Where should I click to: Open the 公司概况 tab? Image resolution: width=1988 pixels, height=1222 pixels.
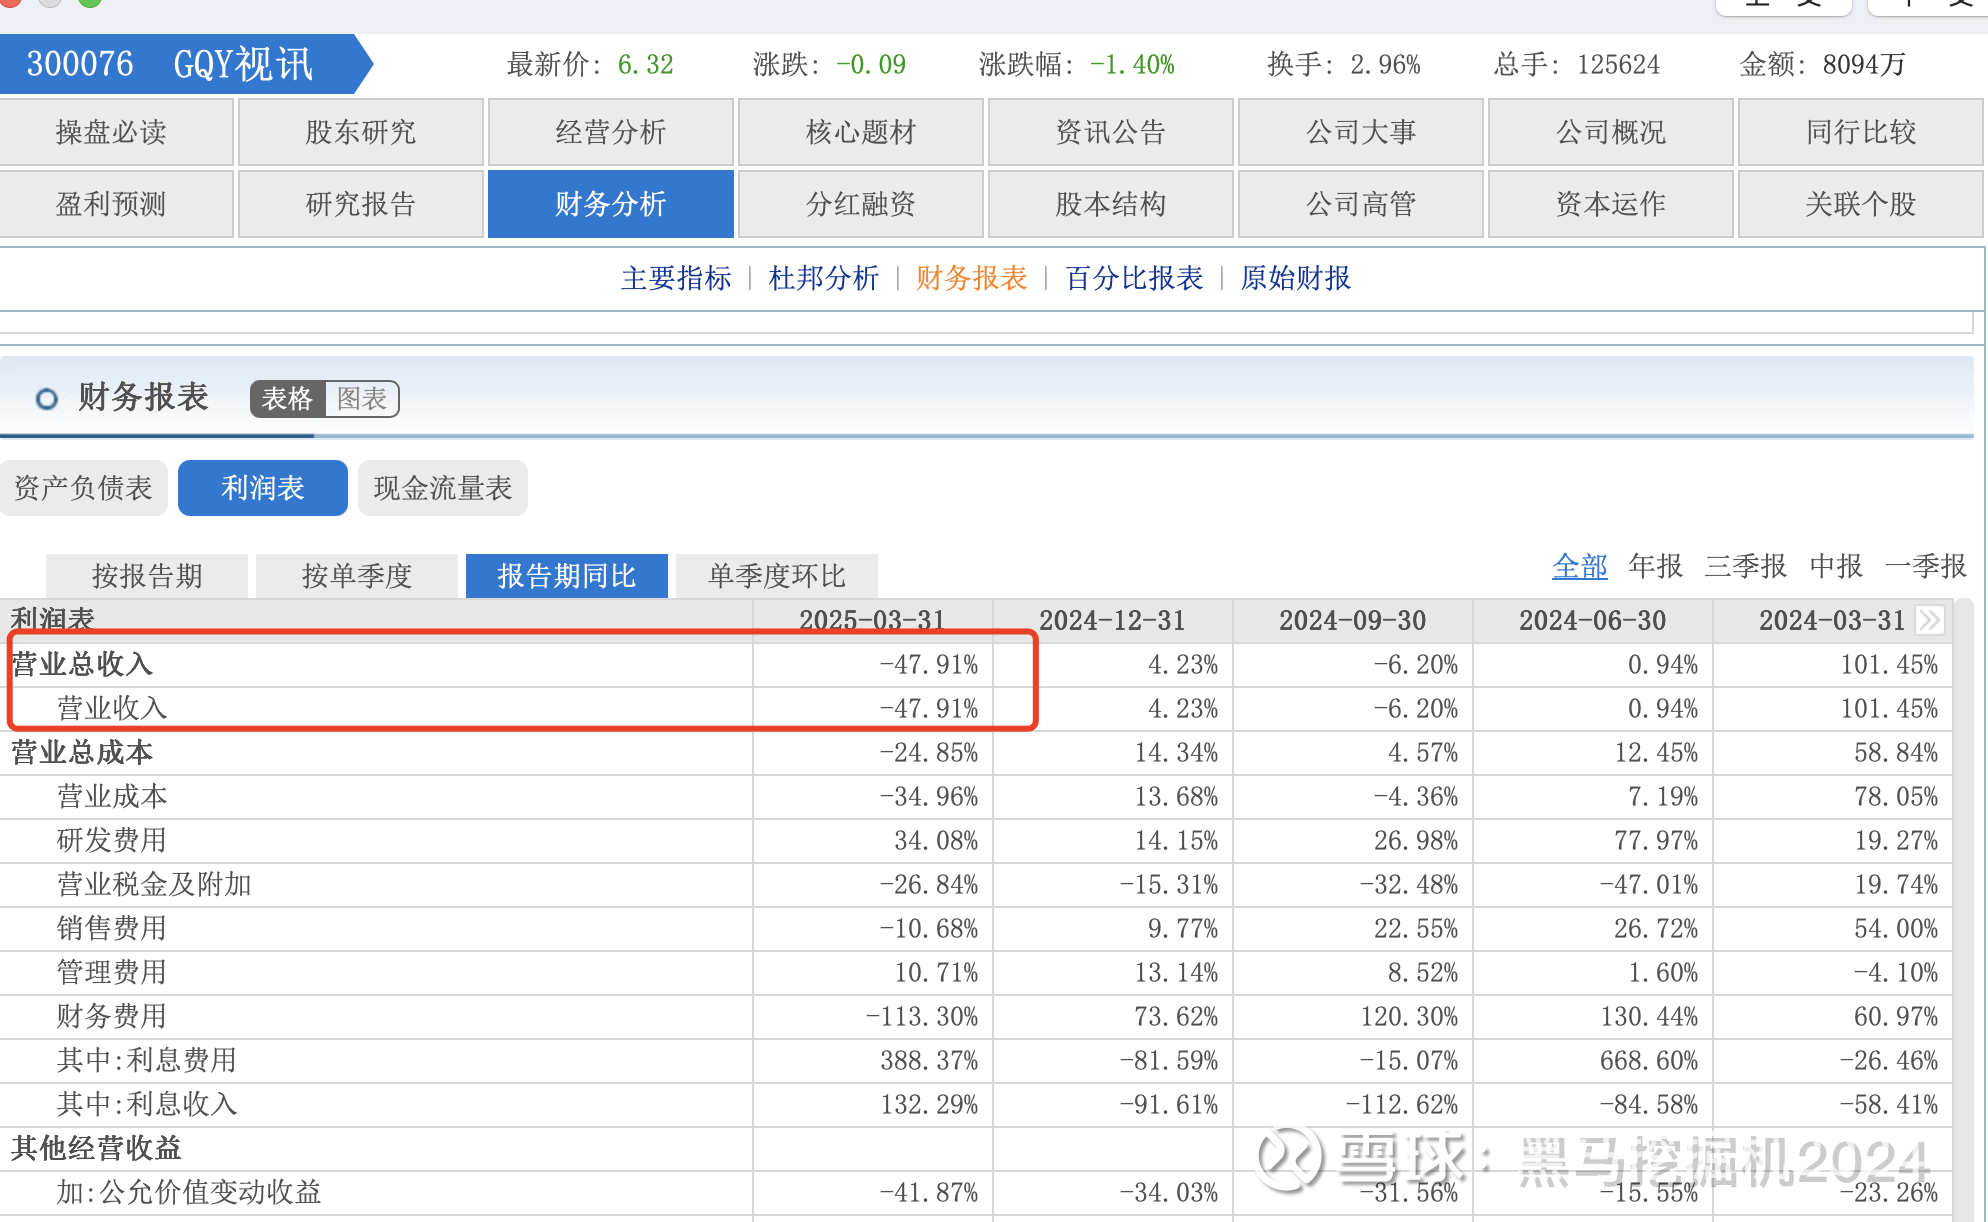1611,132
